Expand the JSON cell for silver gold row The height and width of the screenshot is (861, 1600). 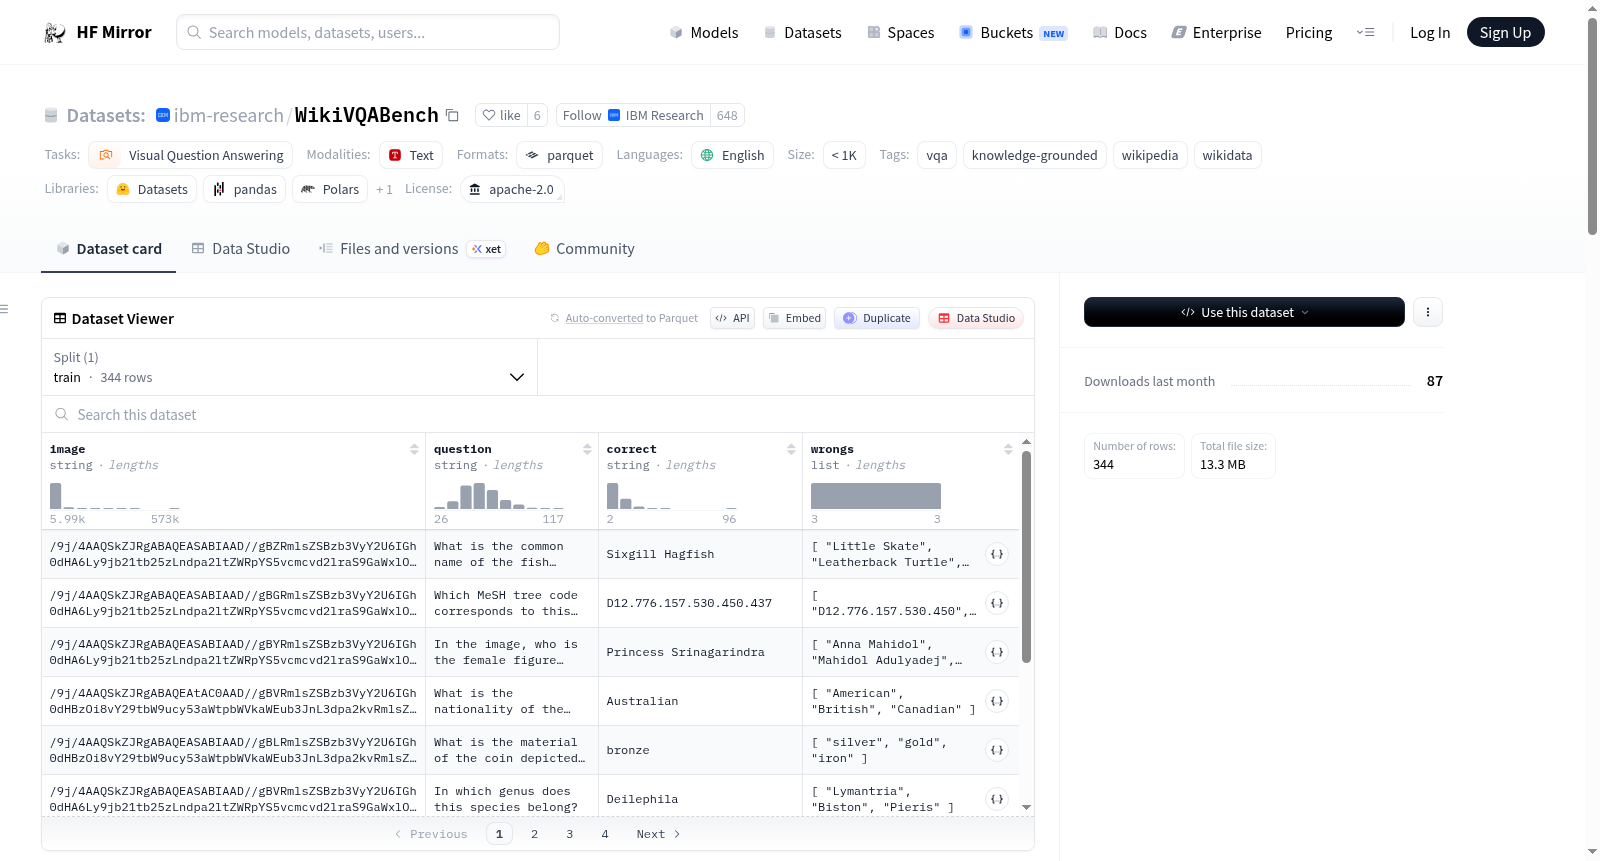(997, 750)
